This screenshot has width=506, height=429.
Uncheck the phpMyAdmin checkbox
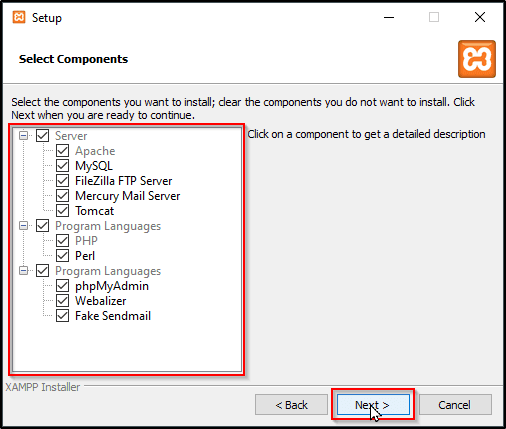[62, 286]
